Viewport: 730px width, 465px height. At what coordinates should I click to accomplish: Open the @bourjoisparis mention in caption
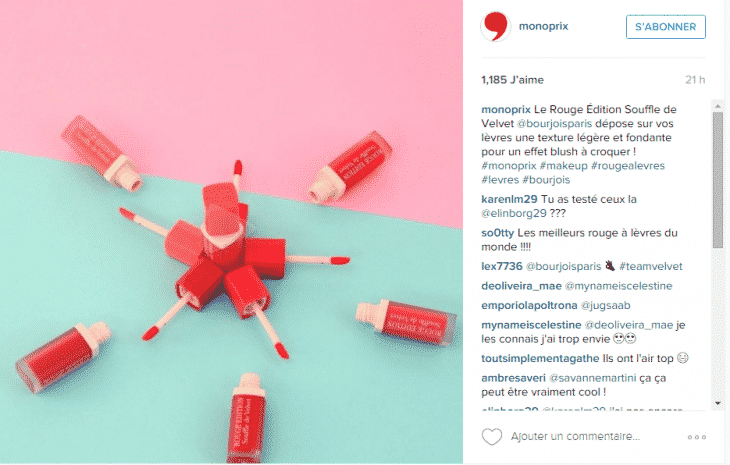(x=554, y=124)
